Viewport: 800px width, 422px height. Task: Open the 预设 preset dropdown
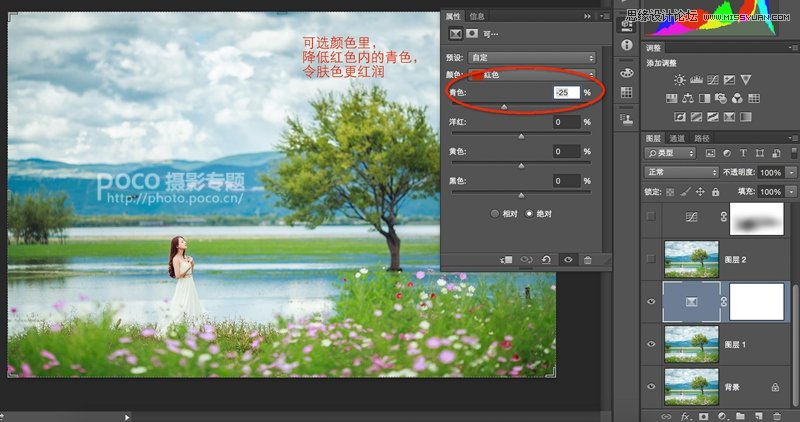[532, 58]
